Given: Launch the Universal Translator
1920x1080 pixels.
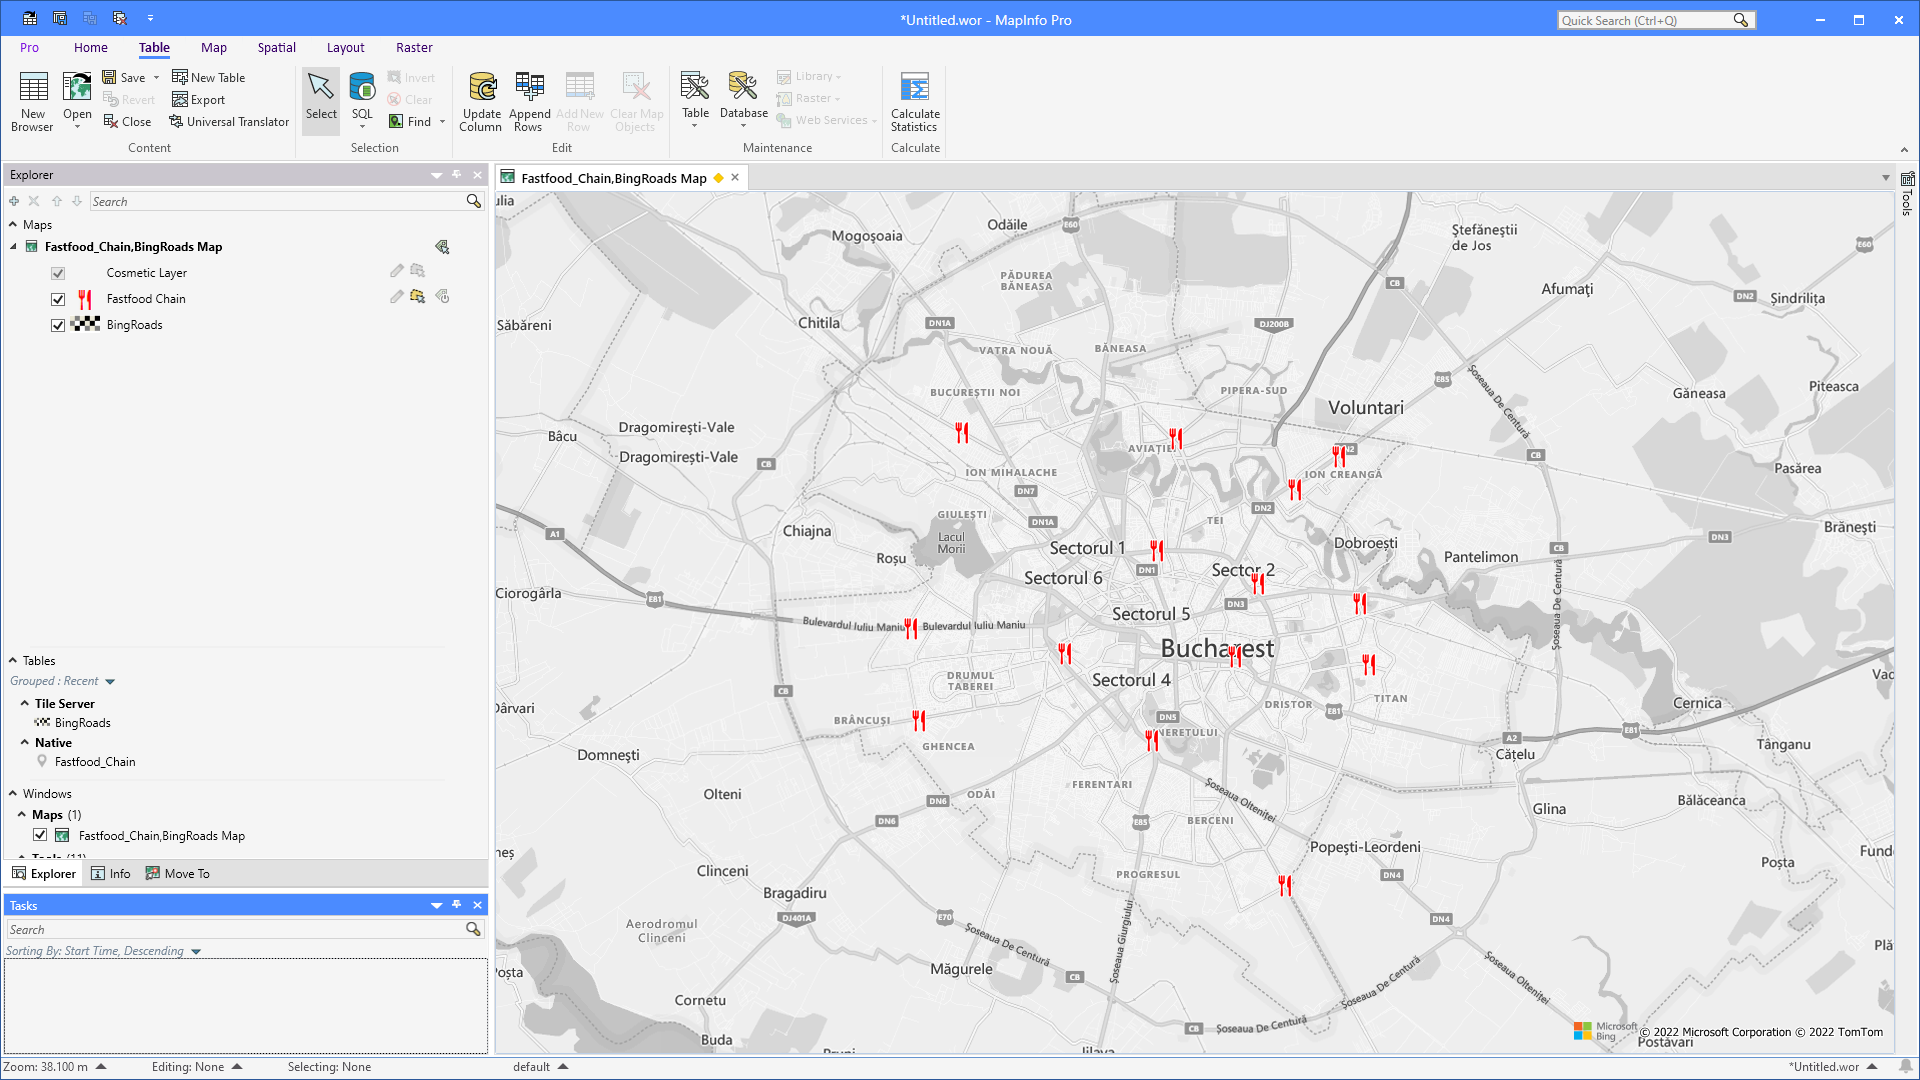Looking at the screenshot, I should pos(229,121).
